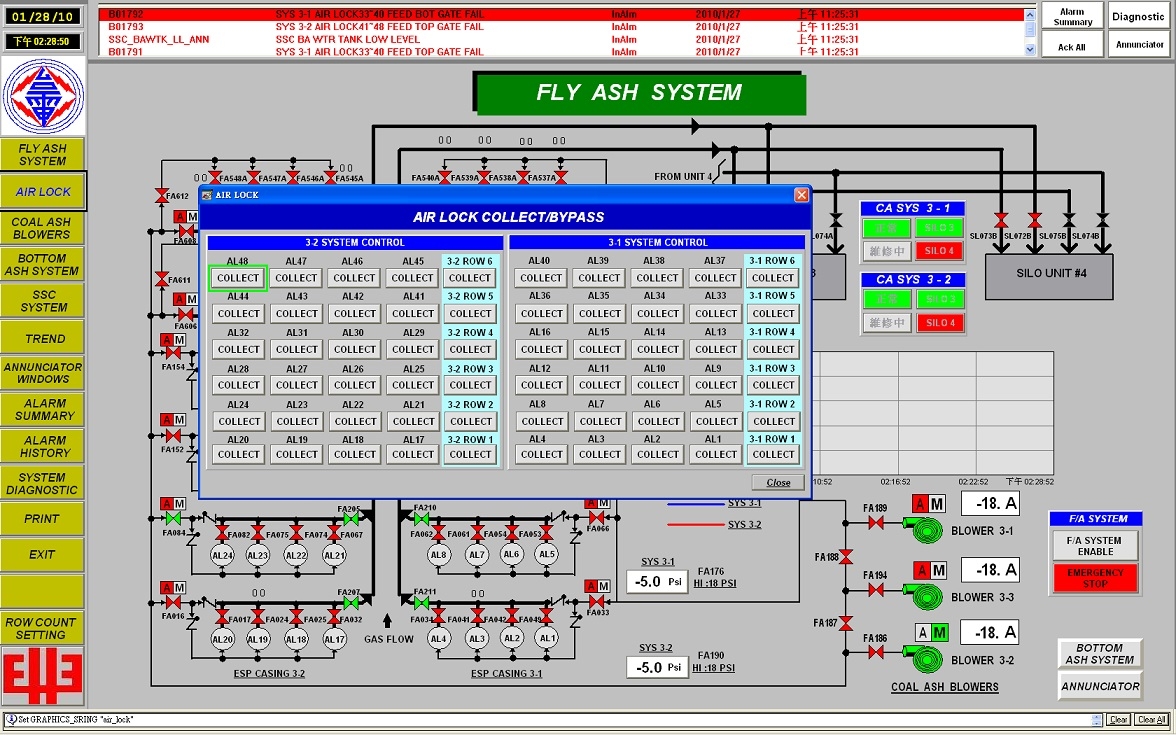Click valve FA611 symbol
The image size is (1176, 735).
(x=161, y=279)
